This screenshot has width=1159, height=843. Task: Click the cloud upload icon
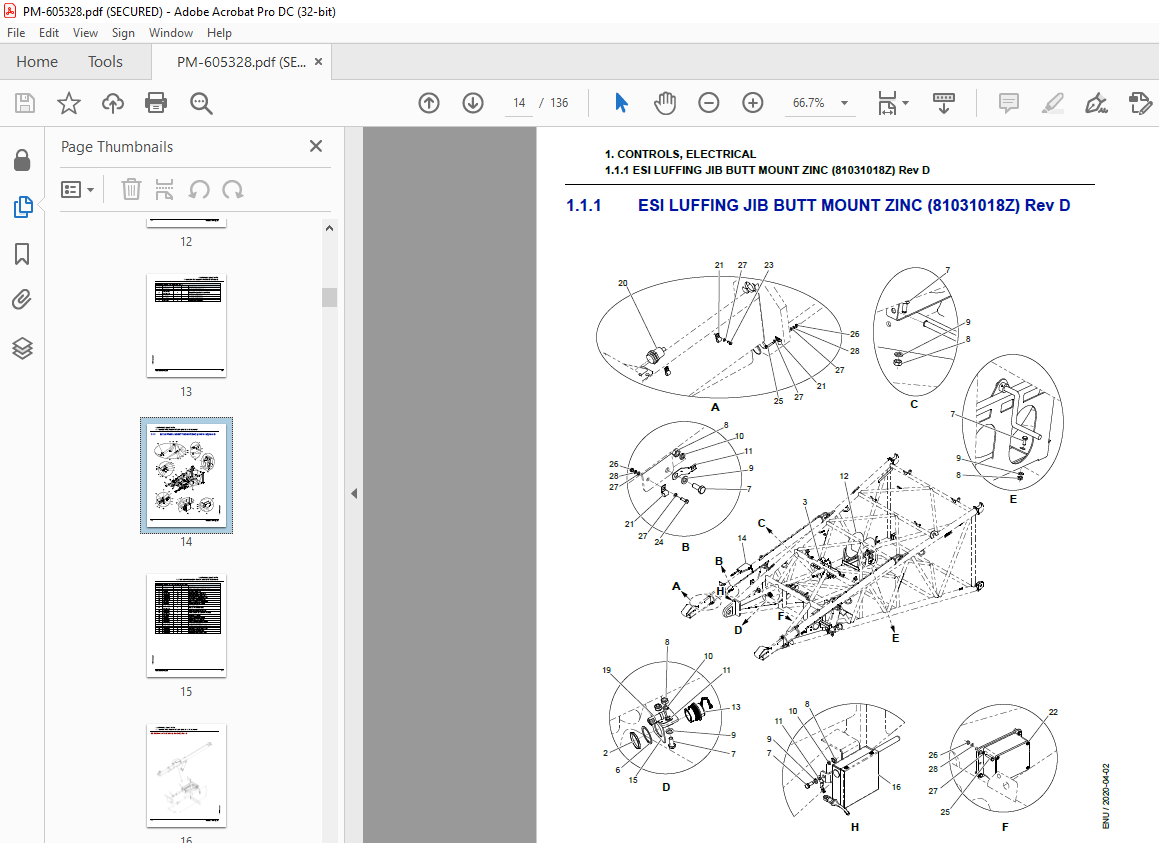112,103
